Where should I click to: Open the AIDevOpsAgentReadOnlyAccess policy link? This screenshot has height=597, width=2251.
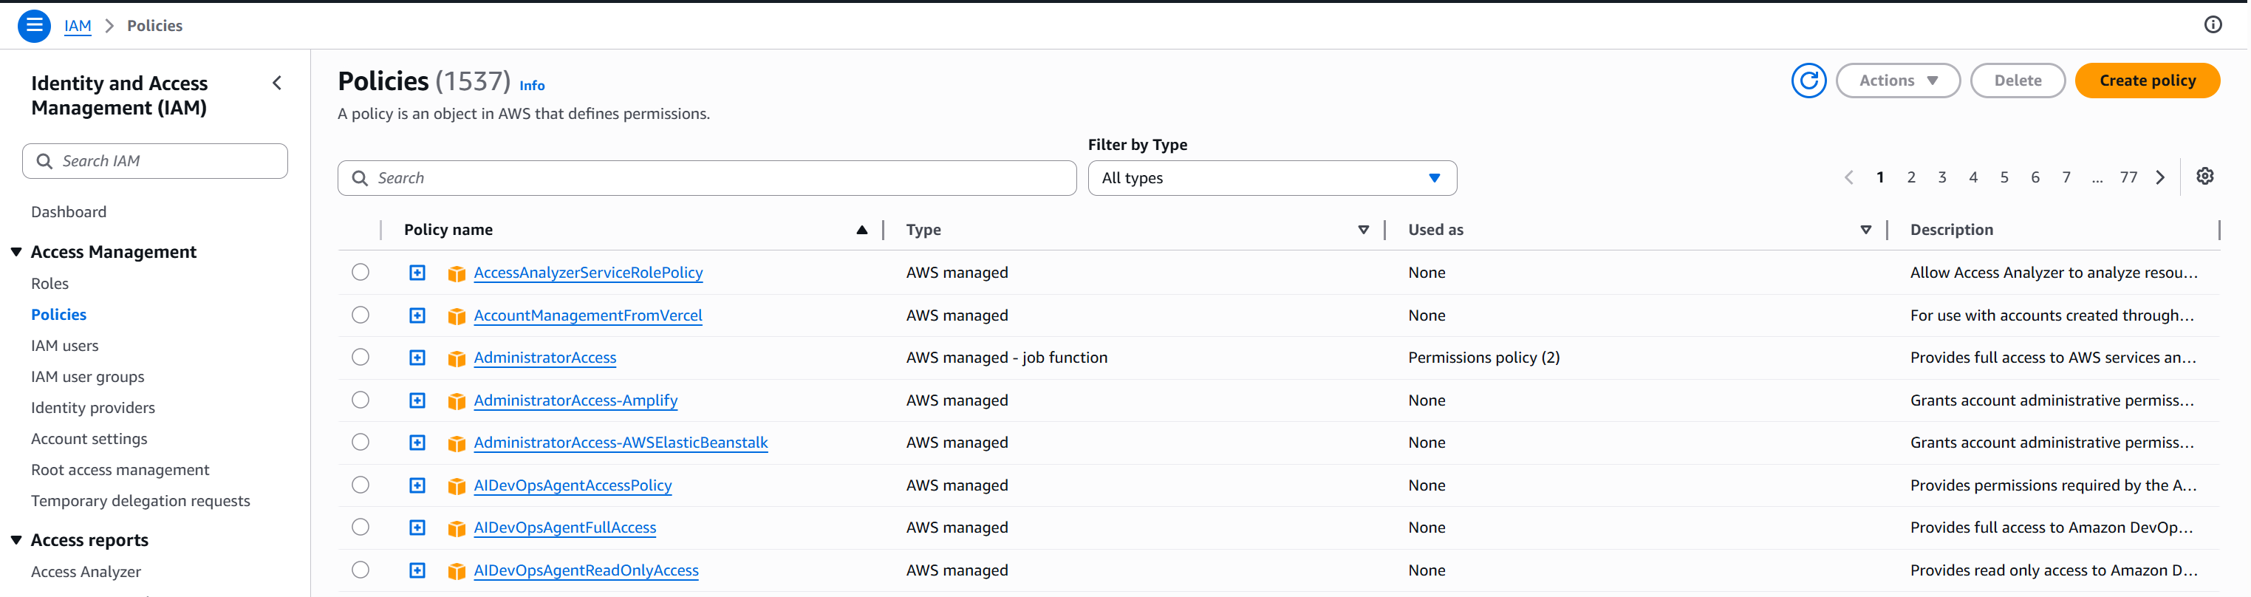coord(586,571)
